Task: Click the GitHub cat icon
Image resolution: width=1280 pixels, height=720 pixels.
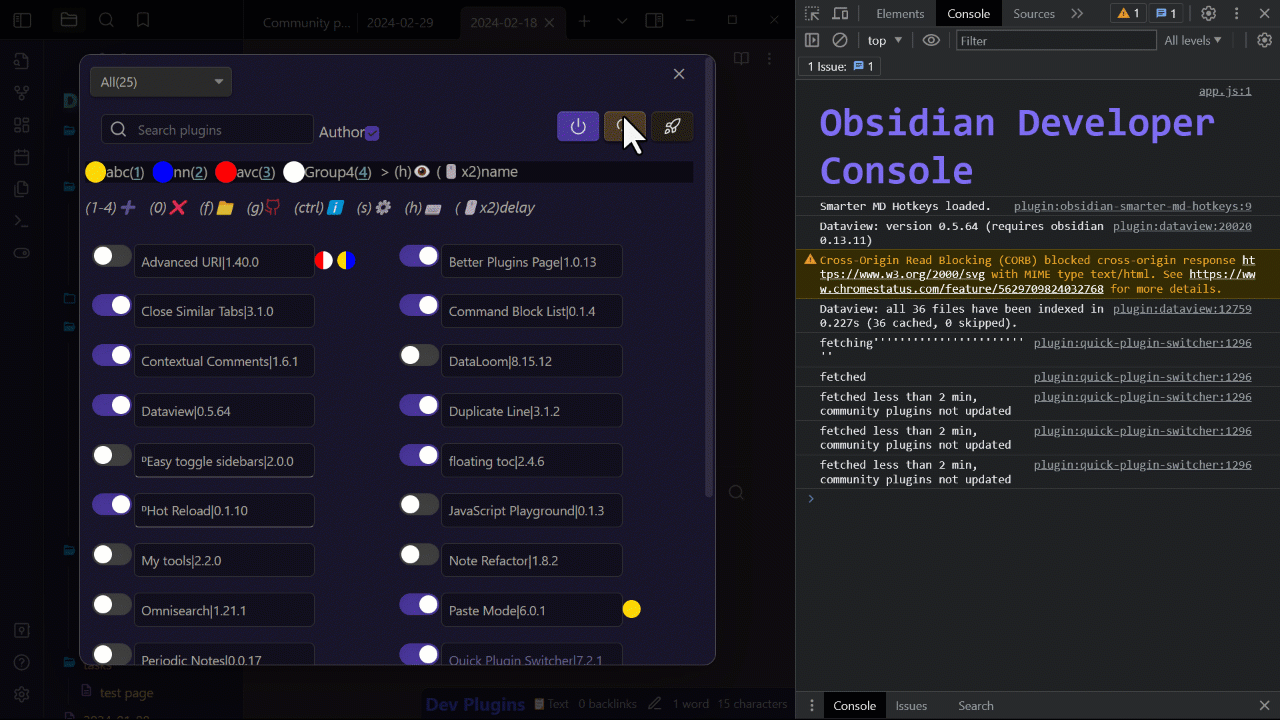Action: point(273,208)
